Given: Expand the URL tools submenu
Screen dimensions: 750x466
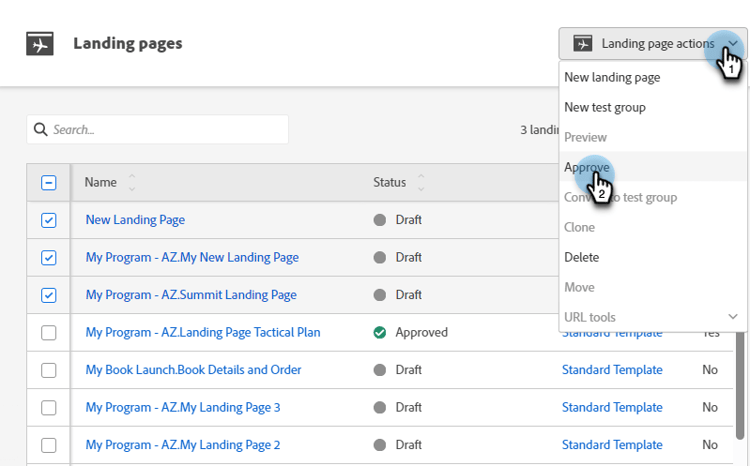Looking at the screenshot, I should 733,317.
